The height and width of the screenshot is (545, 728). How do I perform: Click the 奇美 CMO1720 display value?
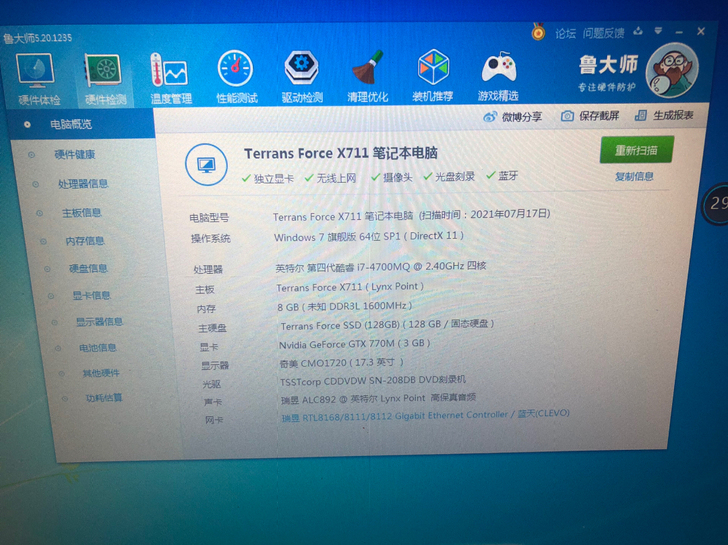[x=341, y=363]
